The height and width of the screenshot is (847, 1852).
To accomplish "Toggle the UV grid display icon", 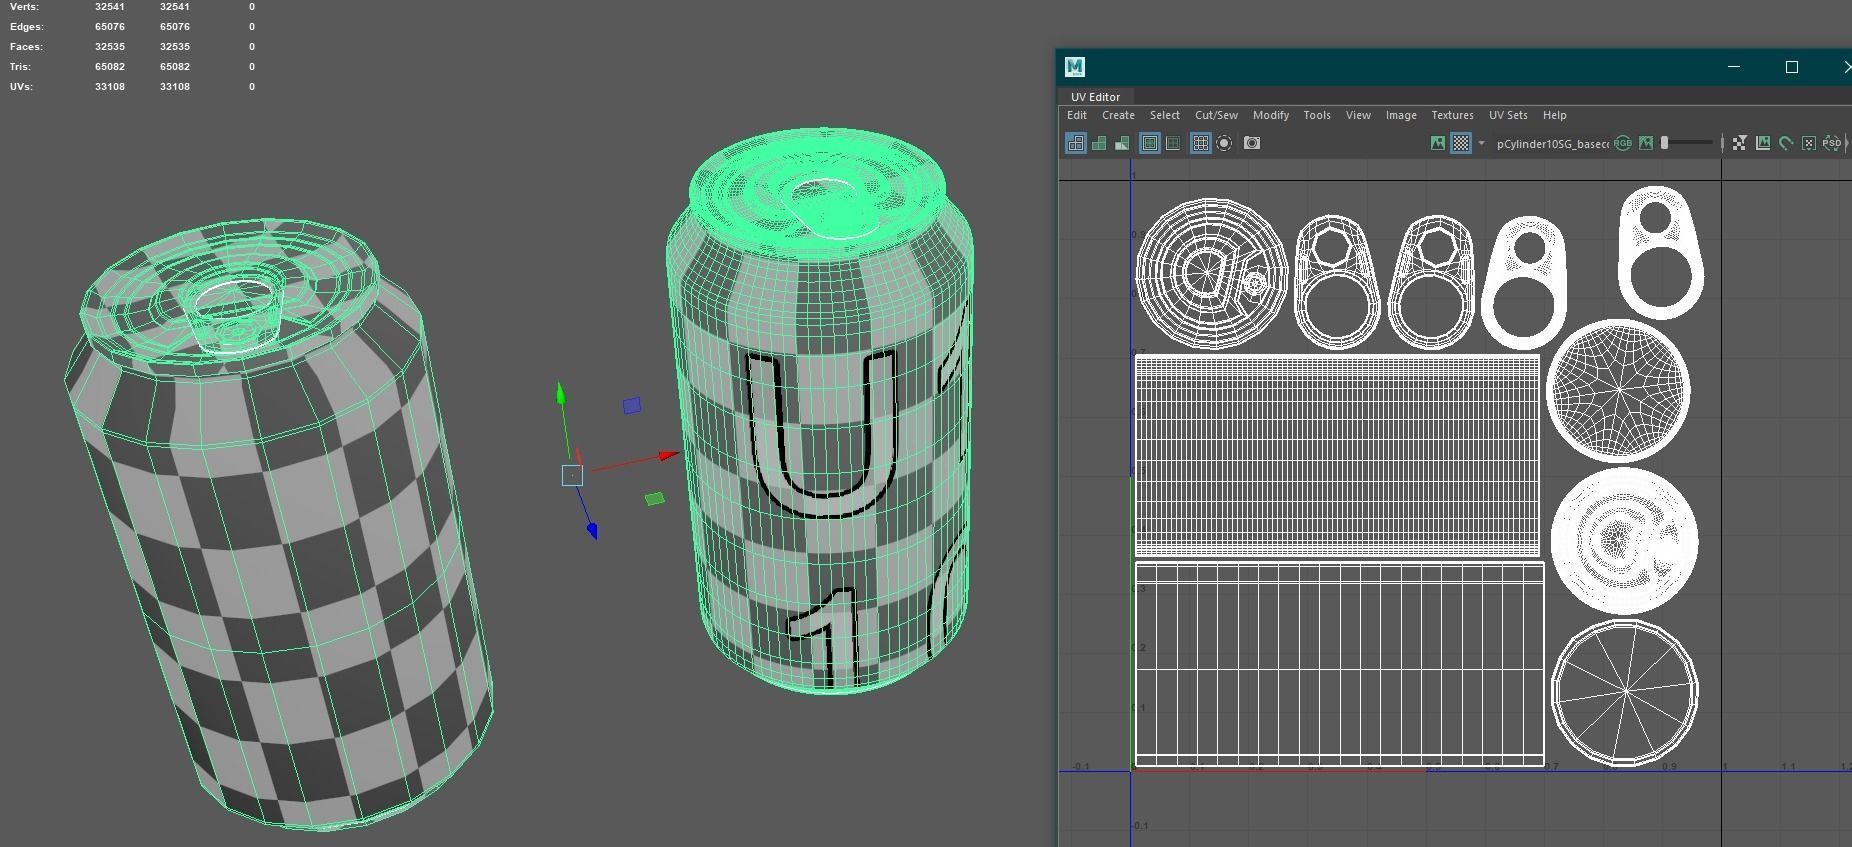I will click(1201, 143).
